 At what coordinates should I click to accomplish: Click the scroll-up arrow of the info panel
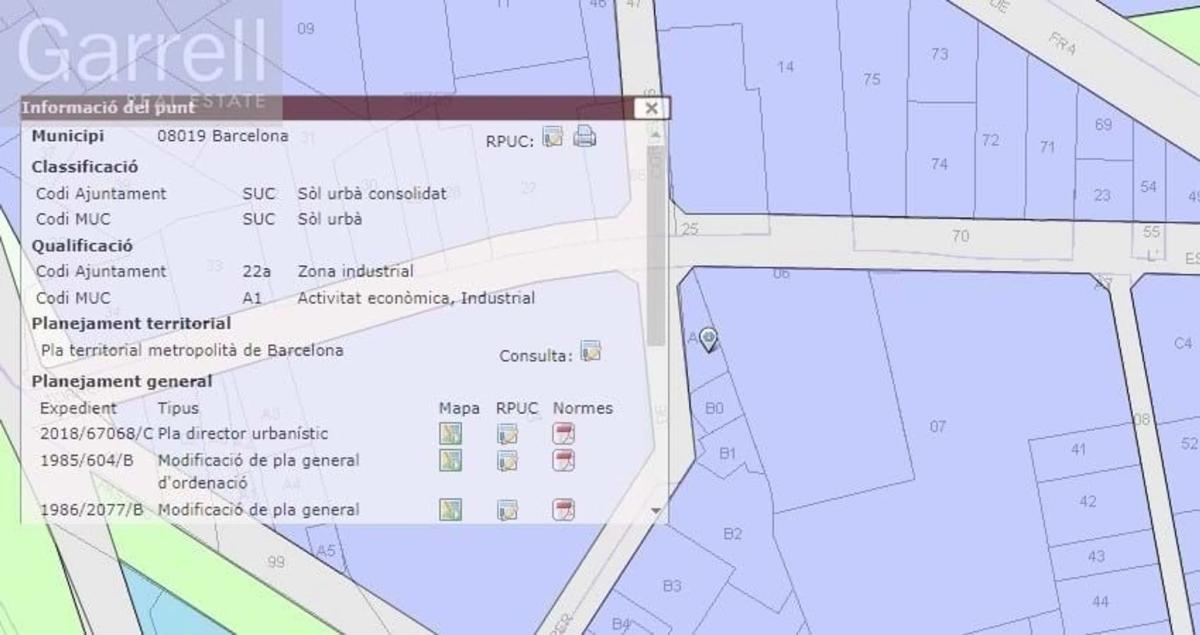point(656,132)
